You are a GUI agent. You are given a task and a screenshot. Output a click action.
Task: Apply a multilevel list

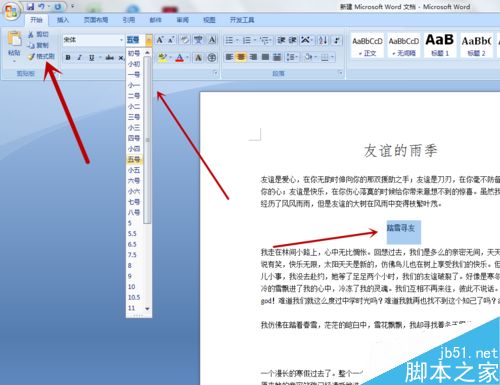pos(264,40)
